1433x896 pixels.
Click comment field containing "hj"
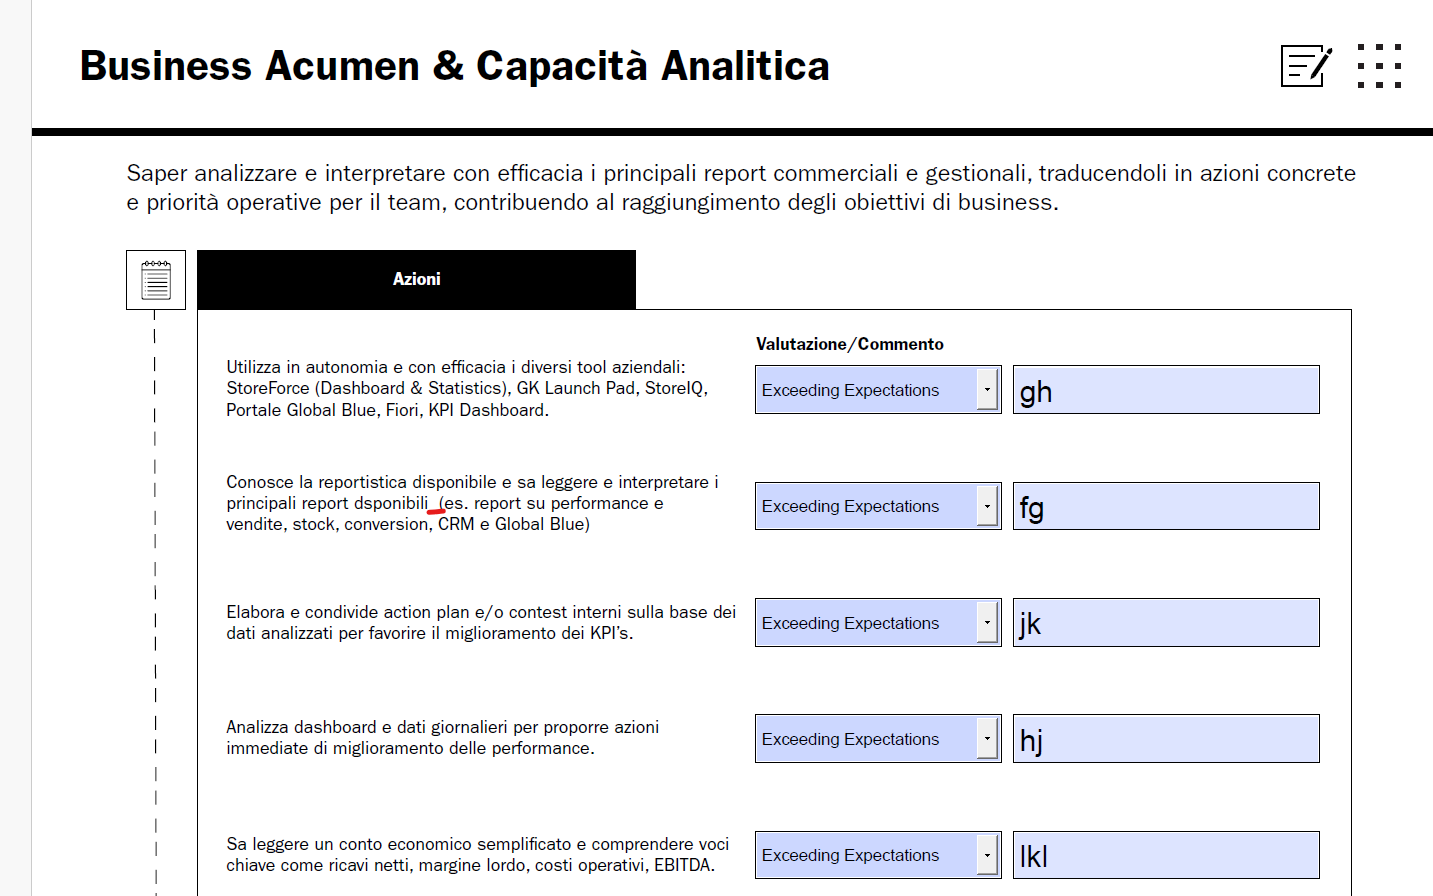(x=1166, y=739)
